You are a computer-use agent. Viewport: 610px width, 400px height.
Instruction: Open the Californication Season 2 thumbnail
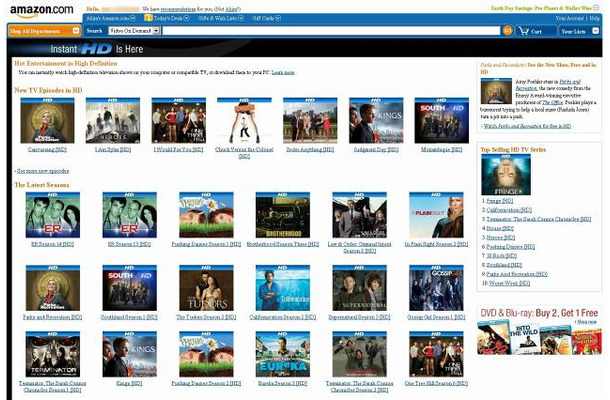[x=283, y=288]
